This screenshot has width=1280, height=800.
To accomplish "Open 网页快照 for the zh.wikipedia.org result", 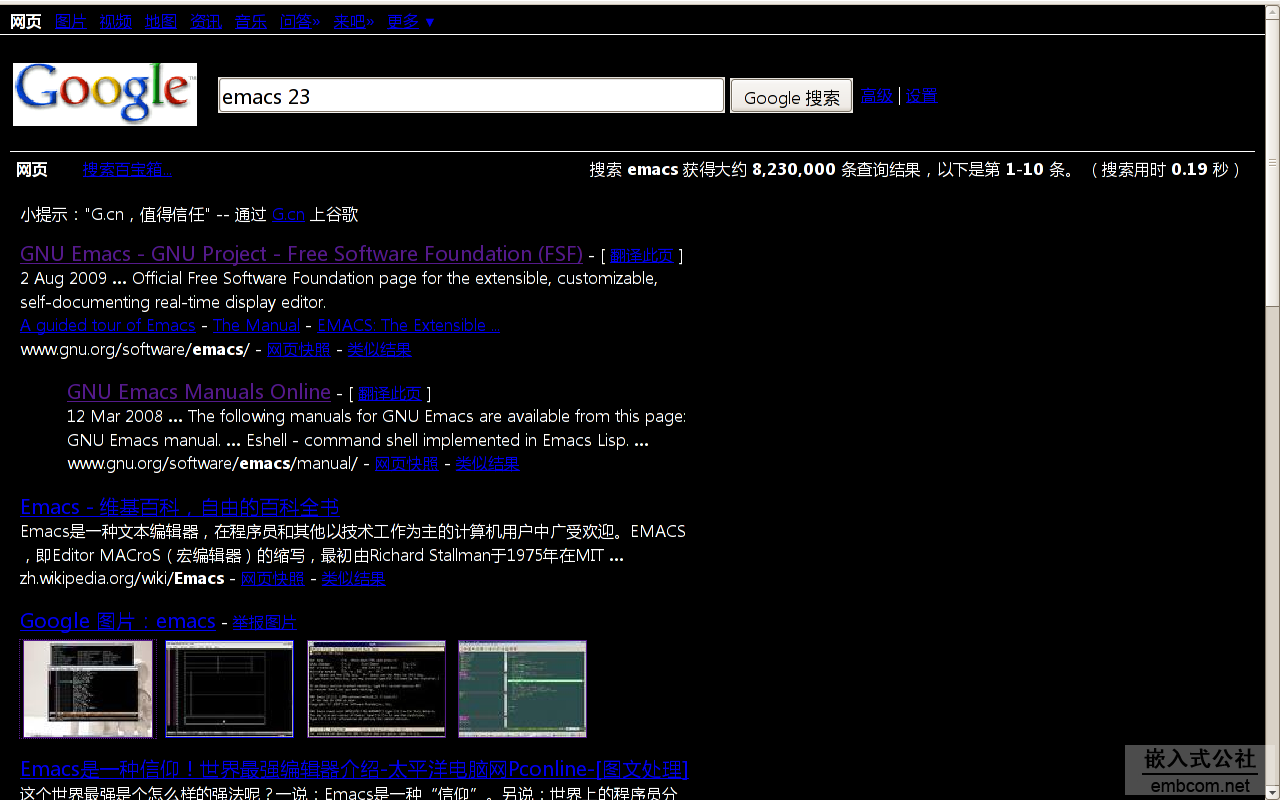I will (x=273, y=578).
